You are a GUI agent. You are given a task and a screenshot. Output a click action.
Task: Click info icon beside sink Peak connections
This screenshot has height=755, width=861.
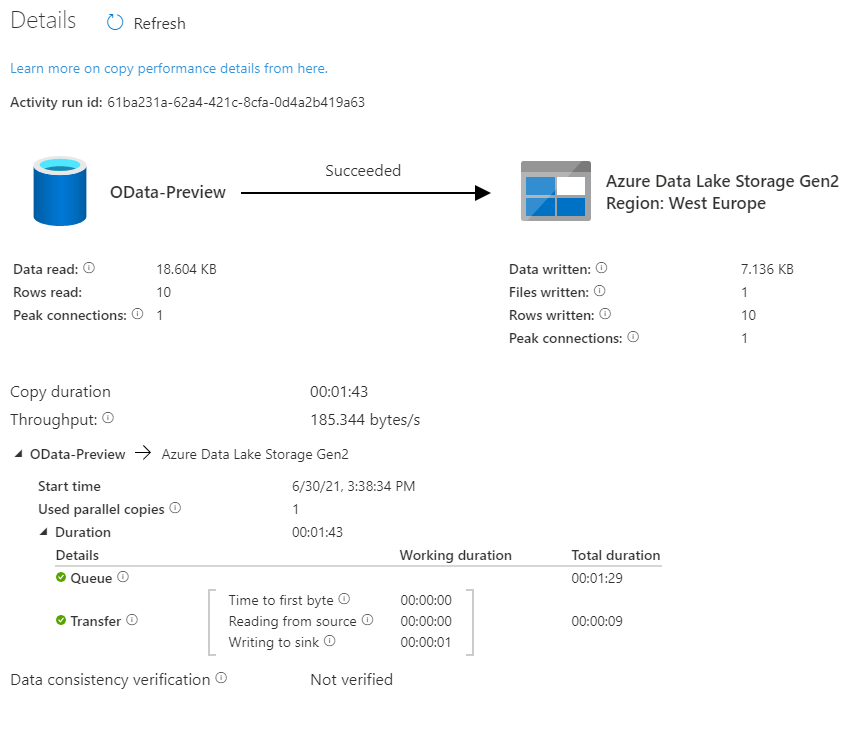click(x=633, y=337)
